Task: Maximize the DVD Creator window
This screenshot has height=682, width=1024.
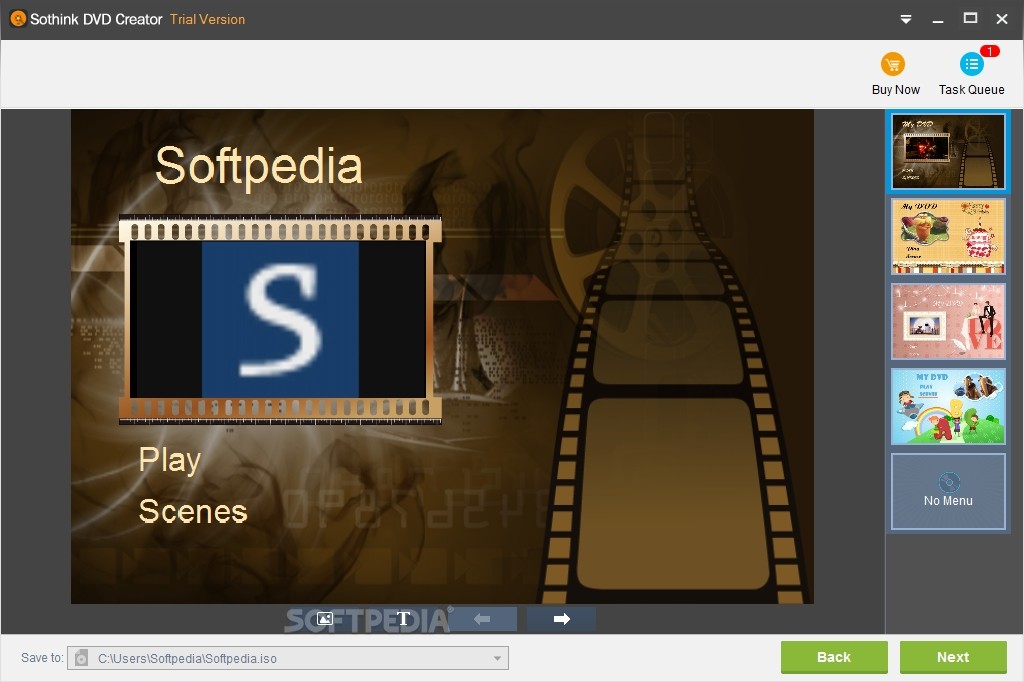Action: 970,18
